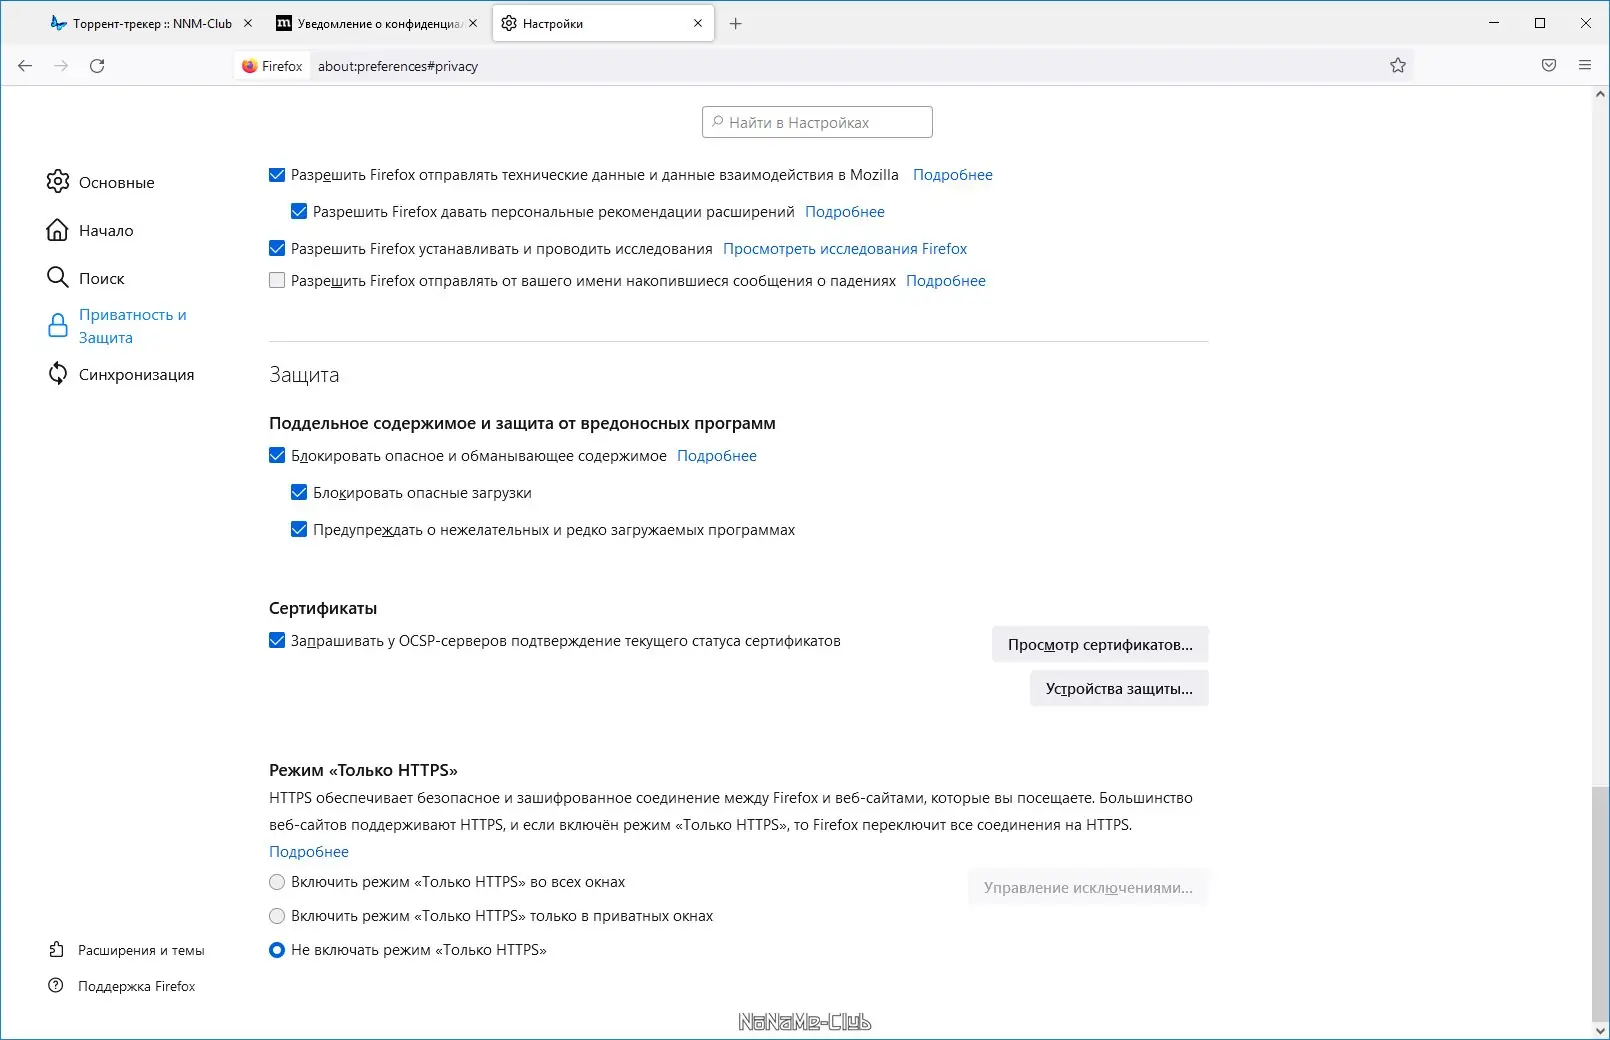
Task: Click the Найти в Настройках search field
Action: [x=817, y=123]
